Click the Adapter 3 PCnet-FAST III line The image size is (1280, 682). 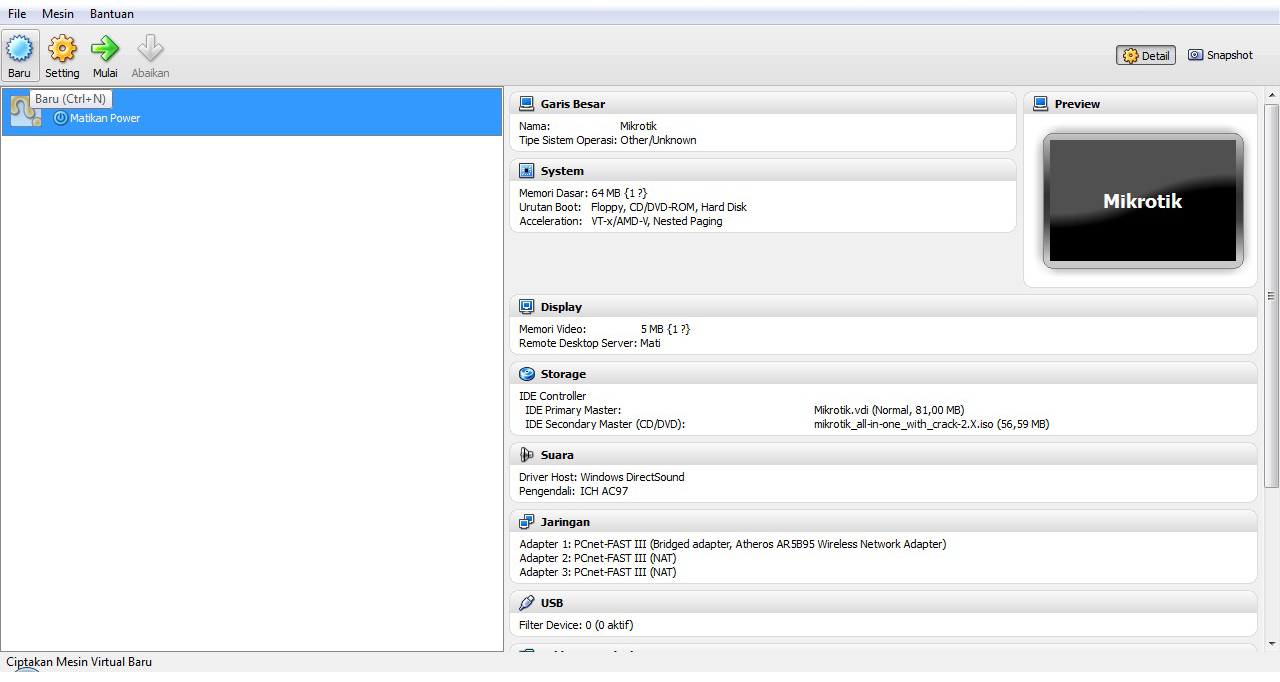click(x=598, y=572)
